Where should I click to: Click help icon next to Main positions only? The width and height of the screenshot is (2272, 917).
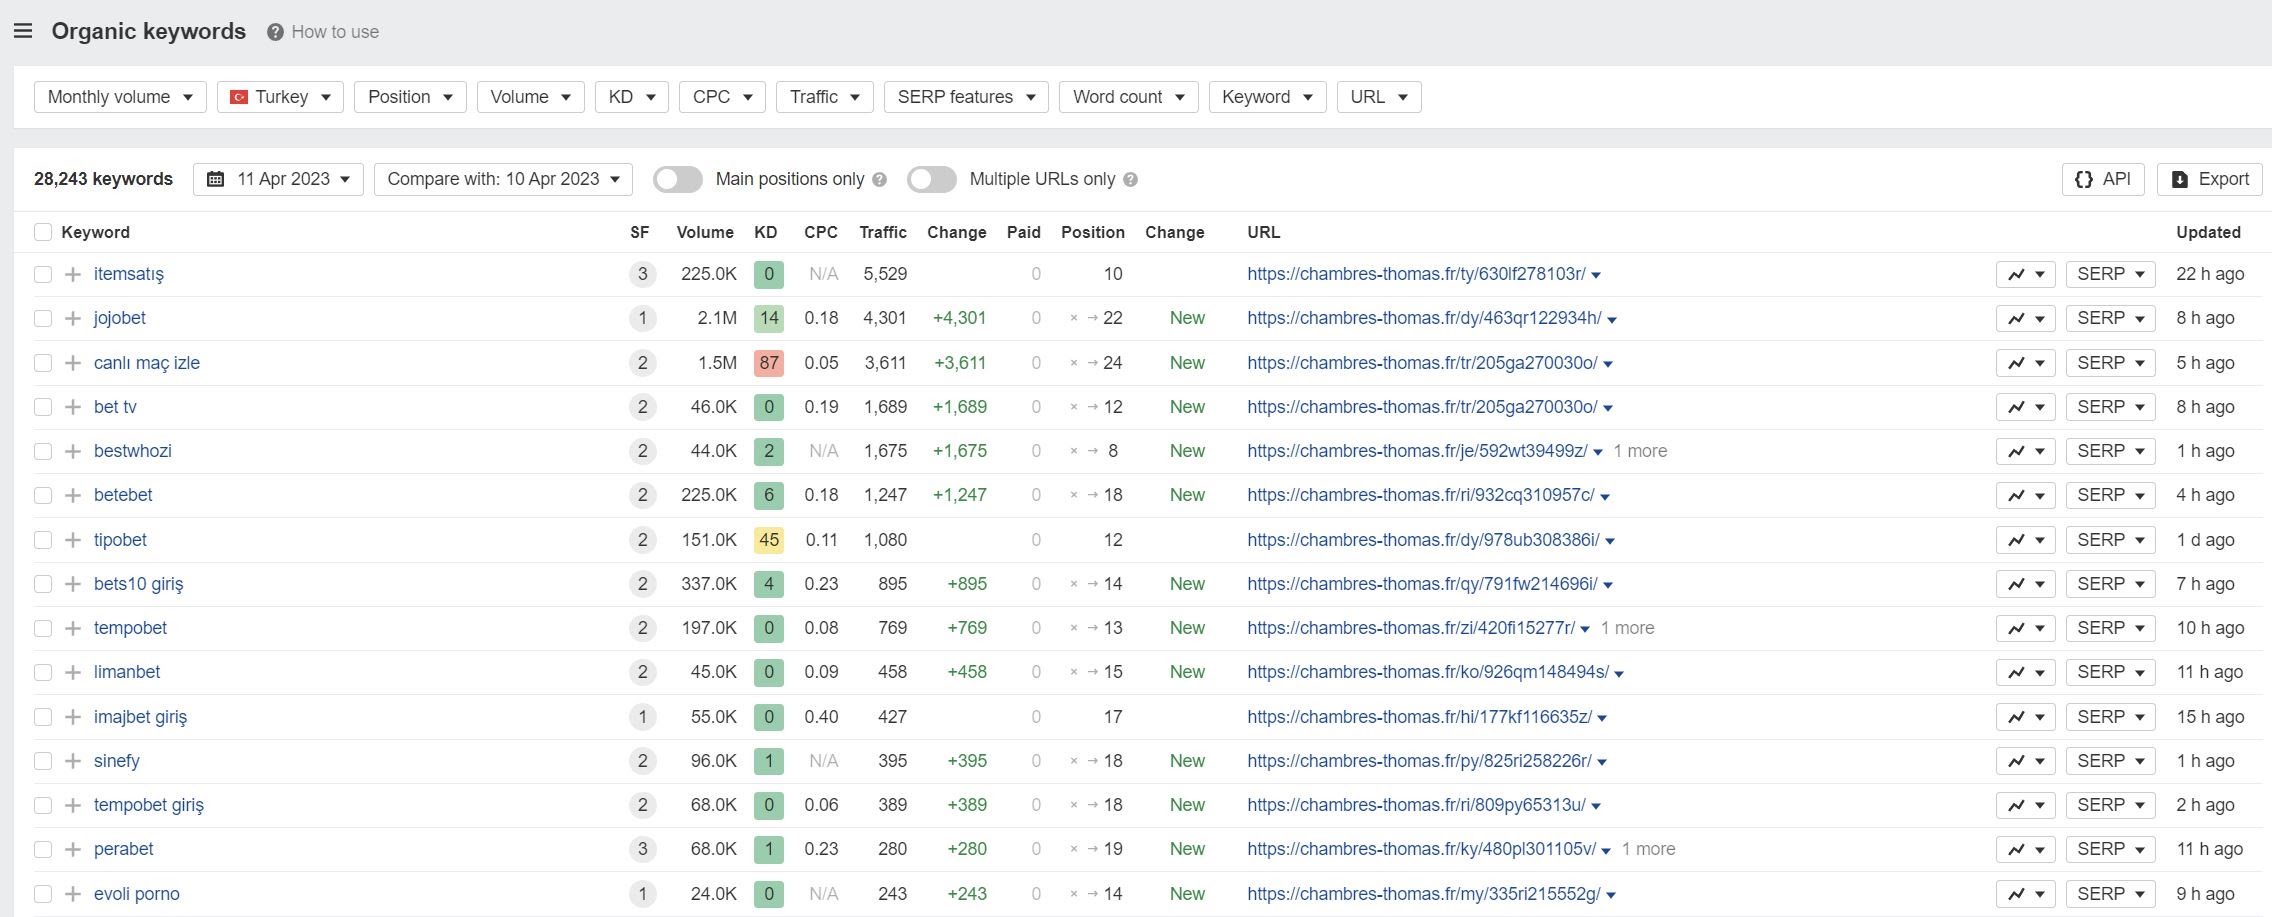coord(879,180)
